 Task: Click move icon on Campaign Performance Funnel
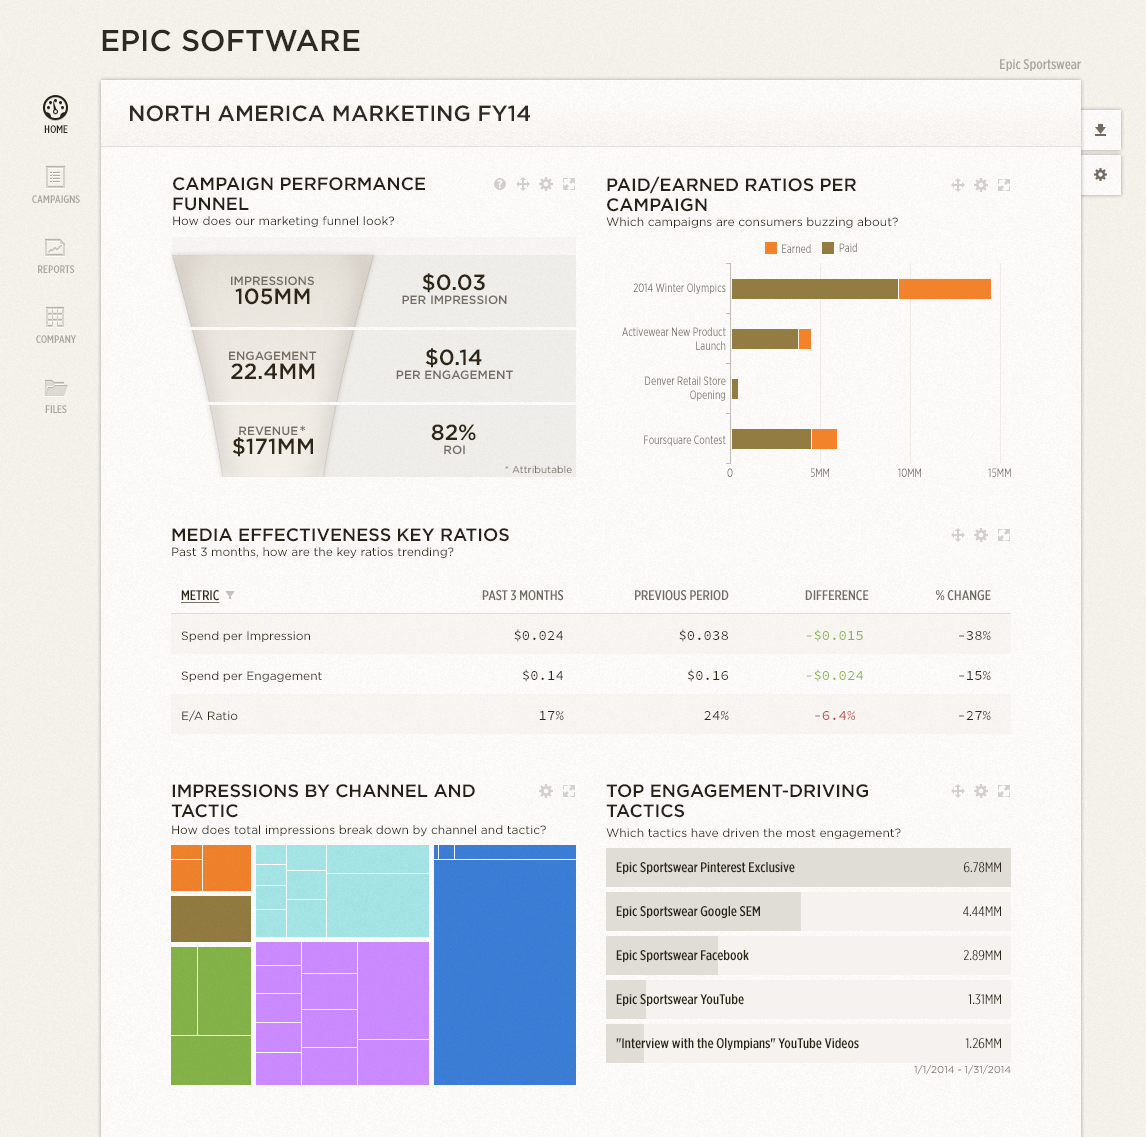point(523,184)
